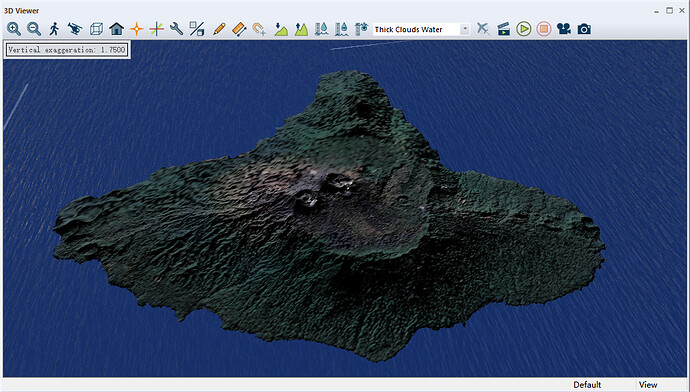Image resolution: width=690 pixels, height=392 pixels.
Task: Click the clapperboard animation icon
Action: [x=503, y=29]
